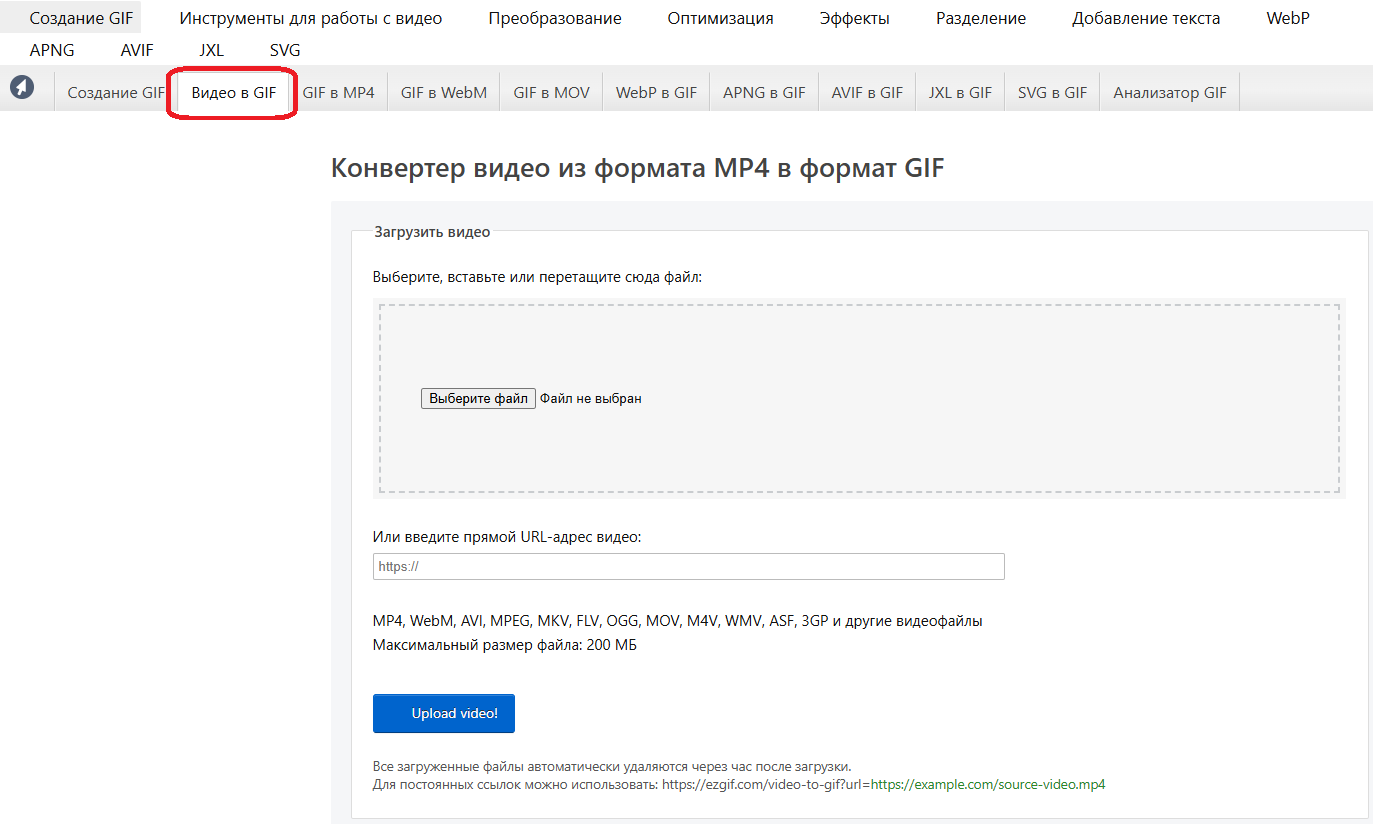
Task: Go to the WebP в GIF tab
Action: 656,93
